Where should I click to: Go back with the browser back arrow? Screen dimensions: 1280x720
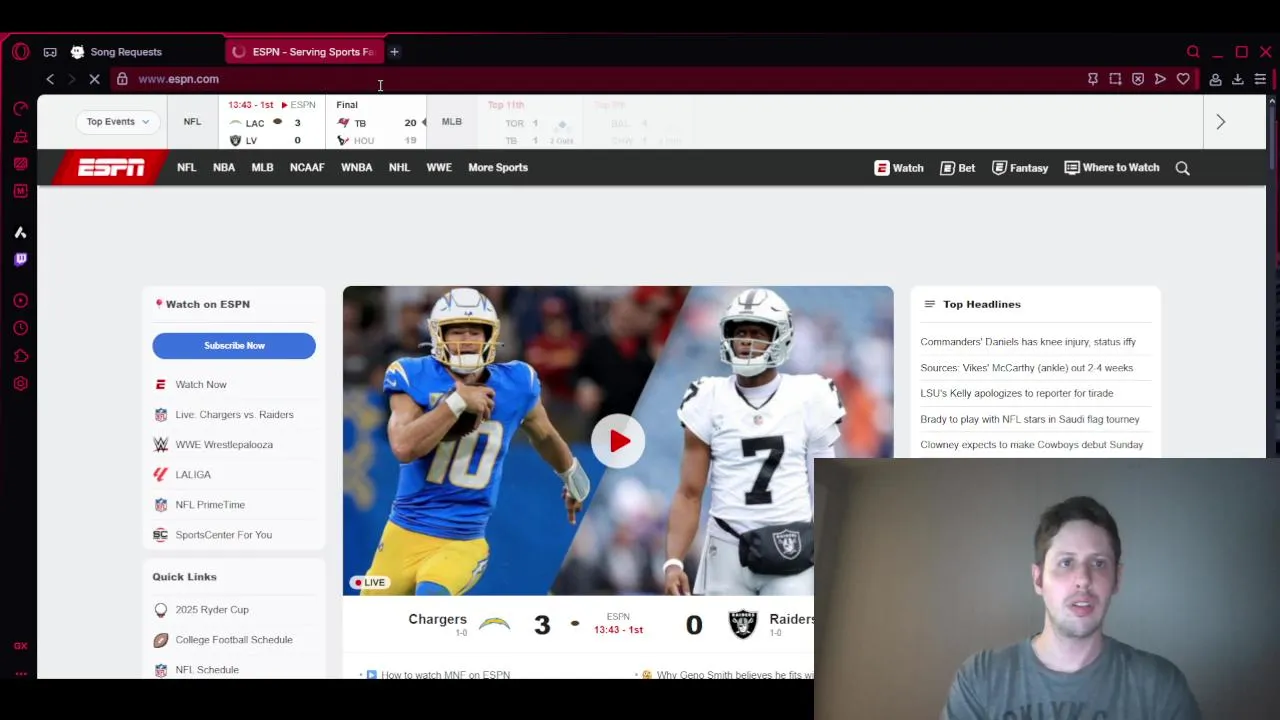(50, 79)
